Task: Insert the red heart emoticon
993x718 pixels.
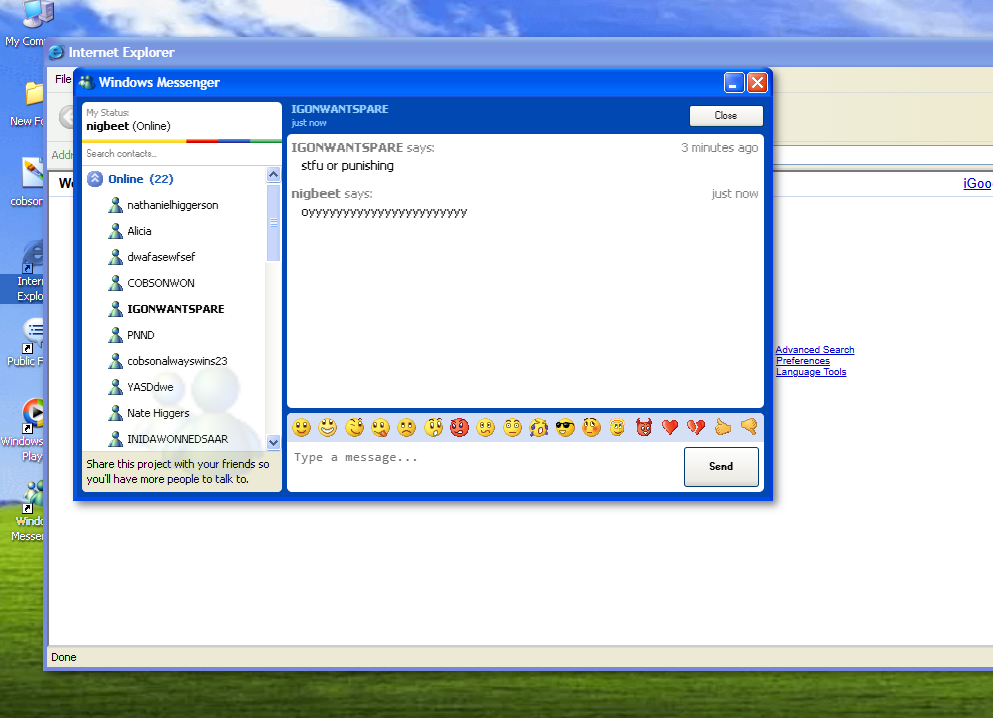Action: [670, 428]
